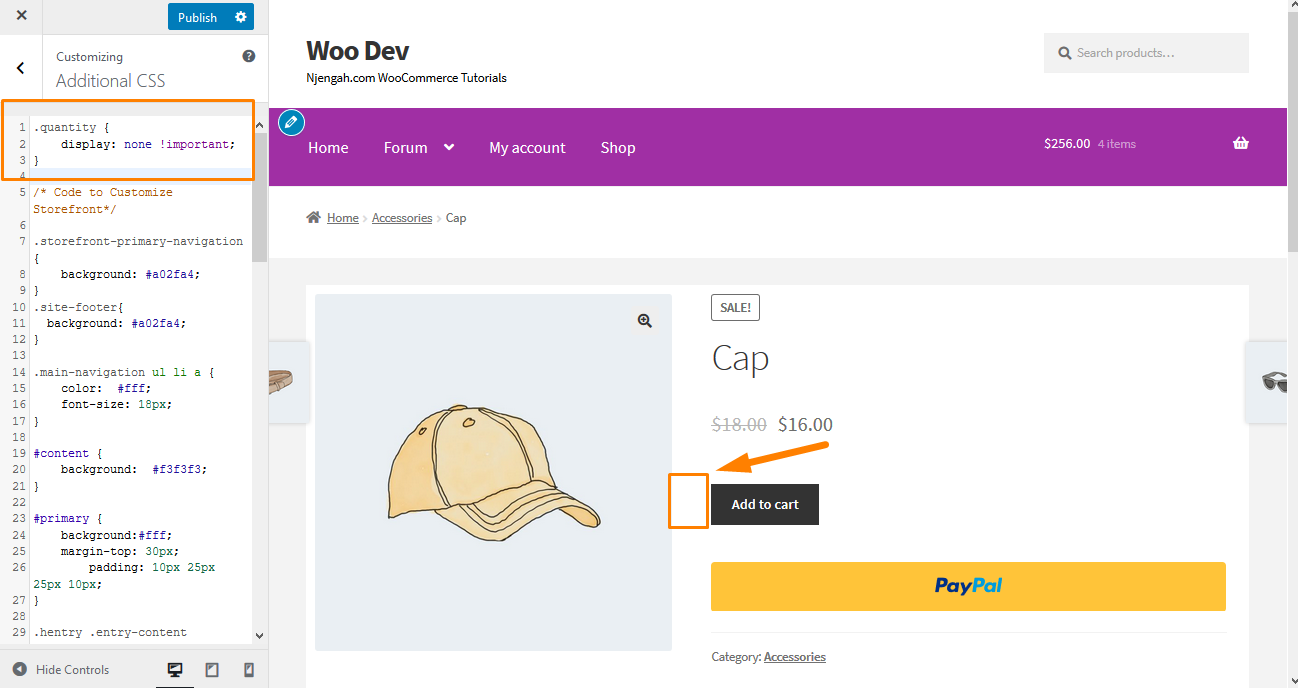Open publish settings gear

240,17
